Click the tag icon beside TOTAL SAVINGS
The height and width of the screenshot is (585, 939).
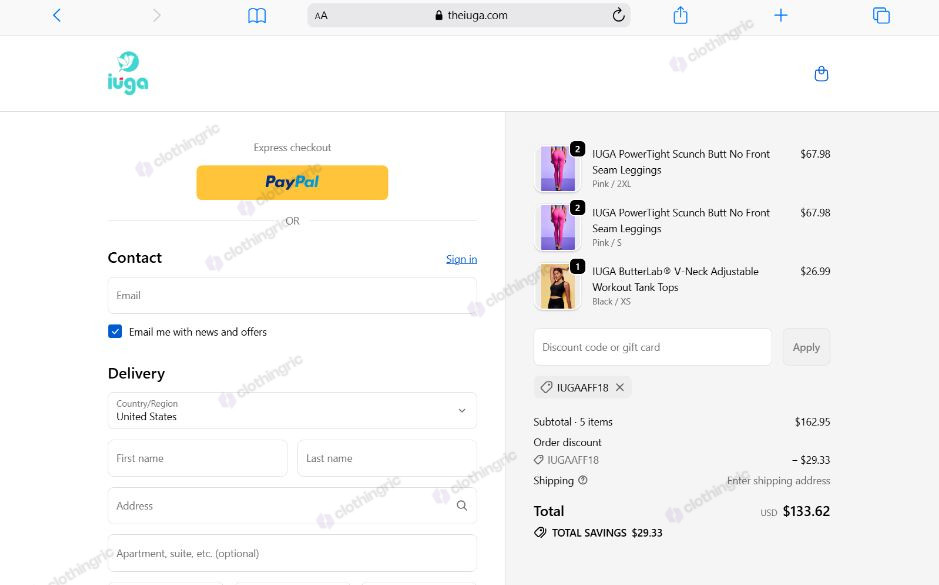coord(540,532)
